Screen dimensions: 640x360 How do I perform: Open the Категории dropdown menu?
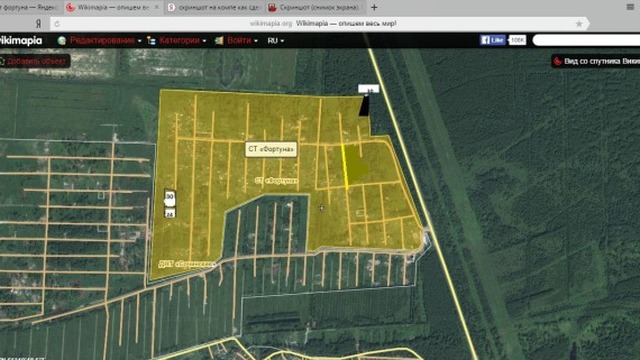(x=182, y=40)
